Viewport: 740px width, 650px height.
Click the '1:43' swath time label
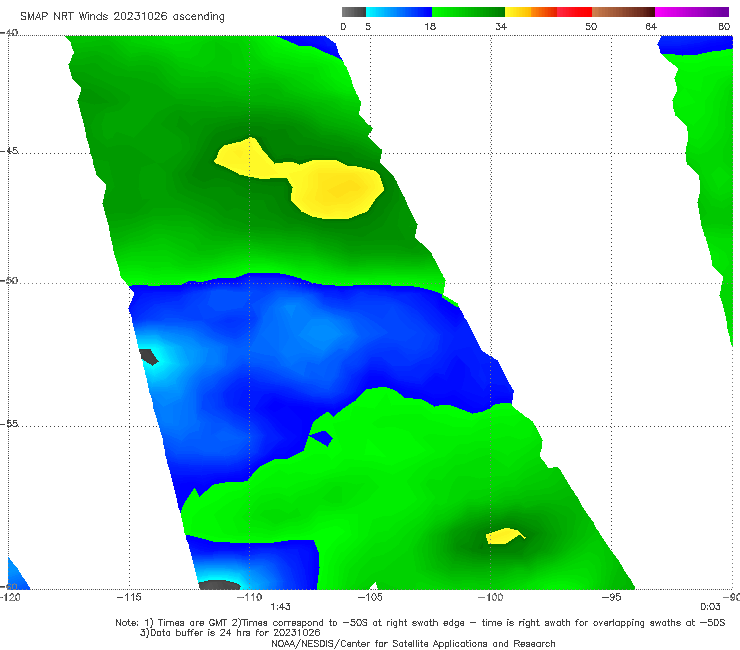[x=280, y=607]
